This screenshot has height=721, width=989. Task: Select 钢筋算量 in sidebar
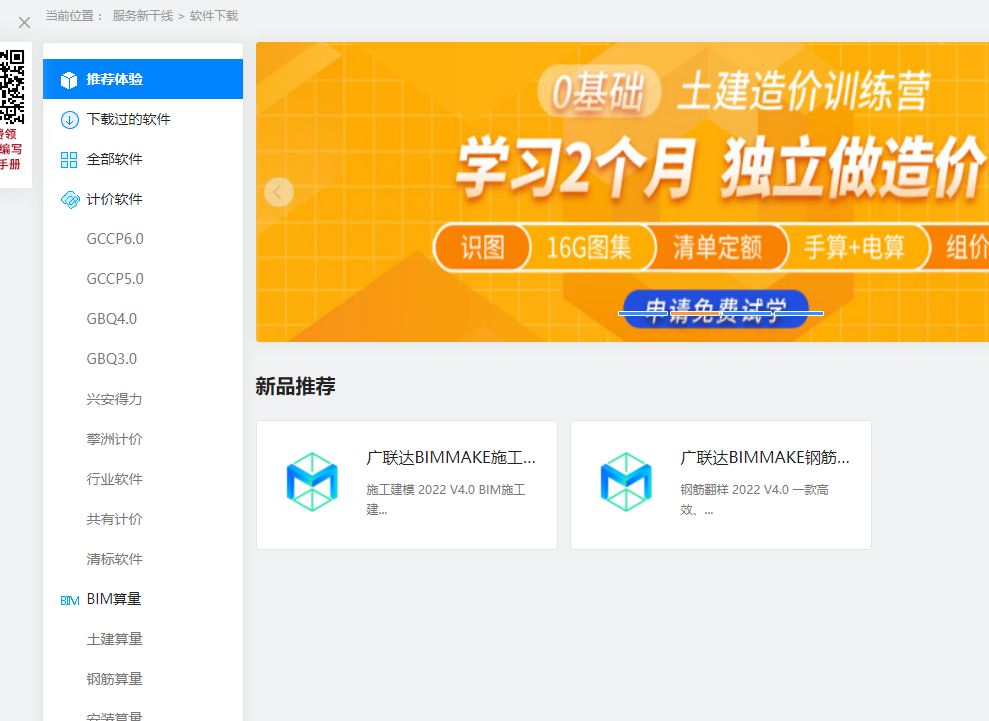(x=114, y=679)
